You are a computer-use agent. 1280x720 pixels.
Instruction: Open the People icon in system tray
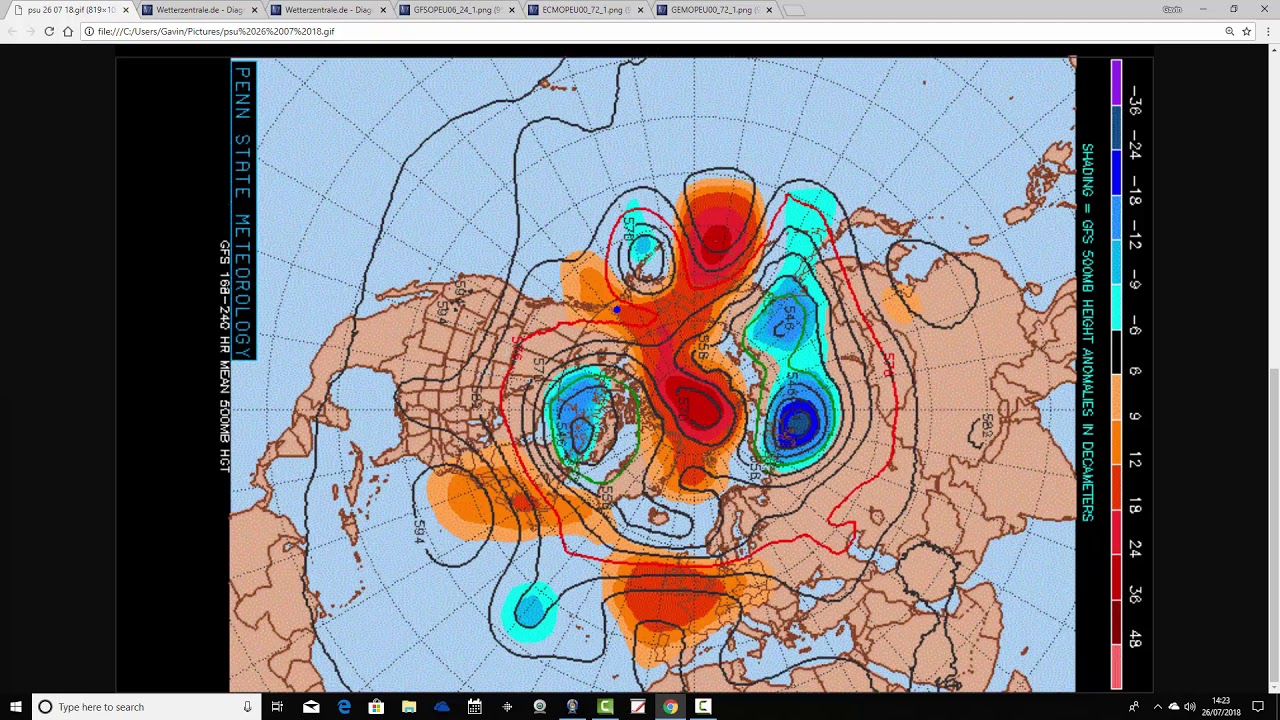pos(1134,707)
